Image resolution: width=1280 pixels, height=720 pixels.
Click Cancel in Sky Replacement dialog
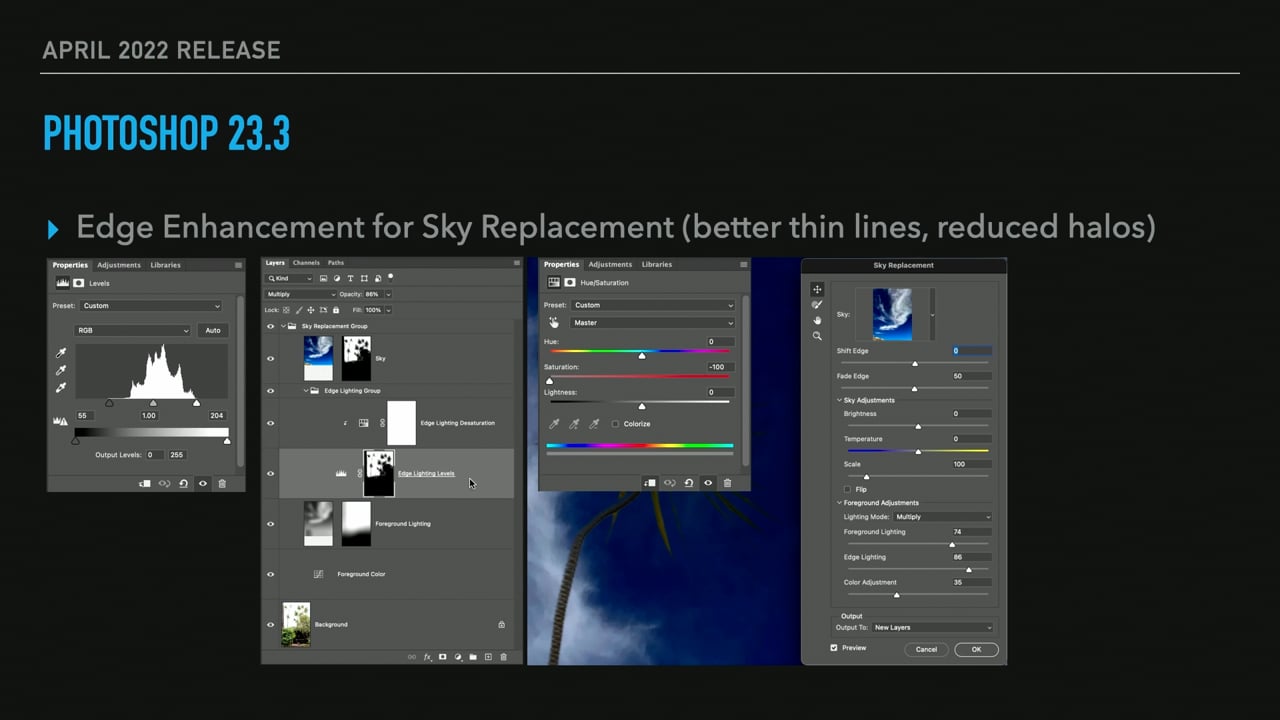(x=926, y=649)
